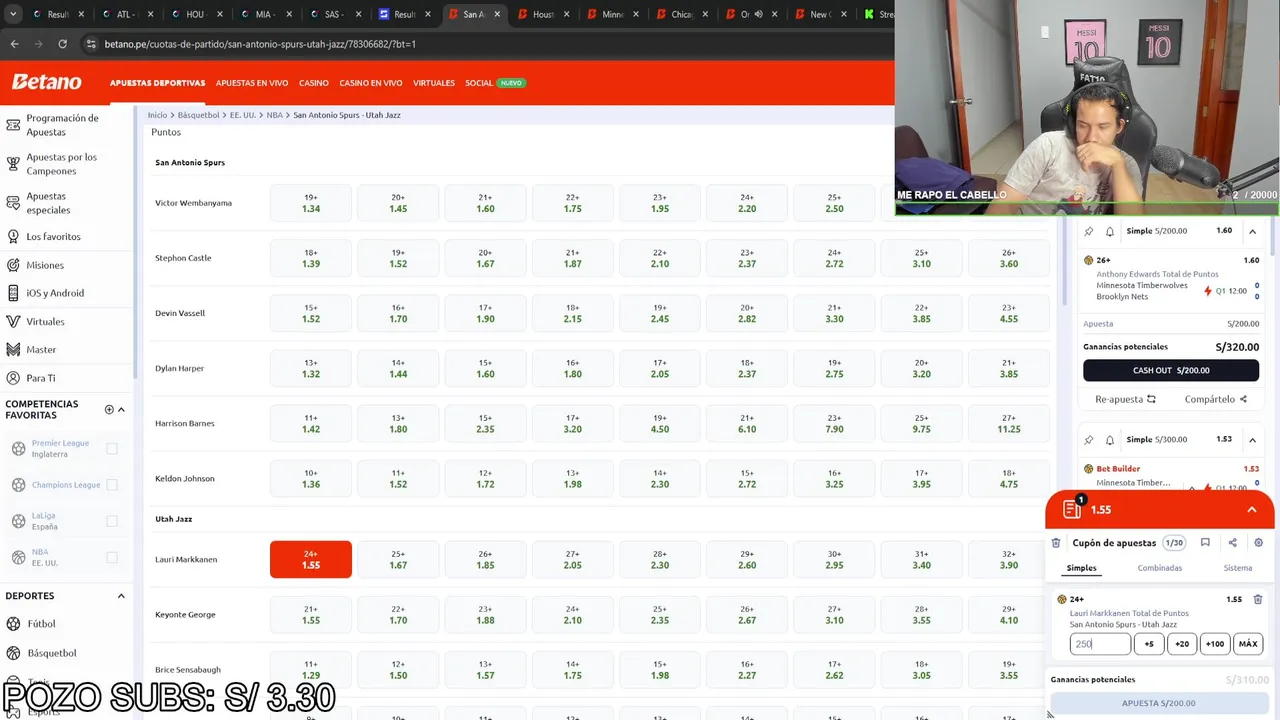Collapse the Deportes section
The width and height of the screenshot is (1280, 720).
click(121, 596)
